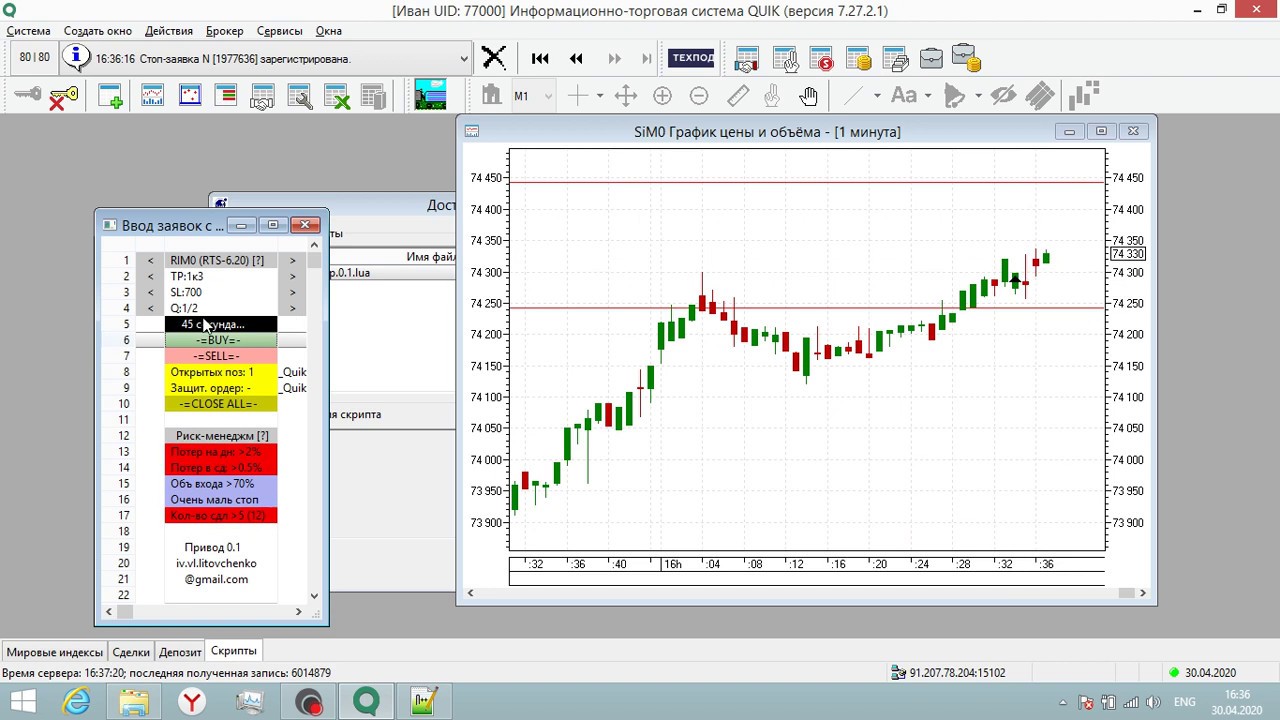1280x720 pixels.
Task: Click the copy table icon
Action: [373, 96]
